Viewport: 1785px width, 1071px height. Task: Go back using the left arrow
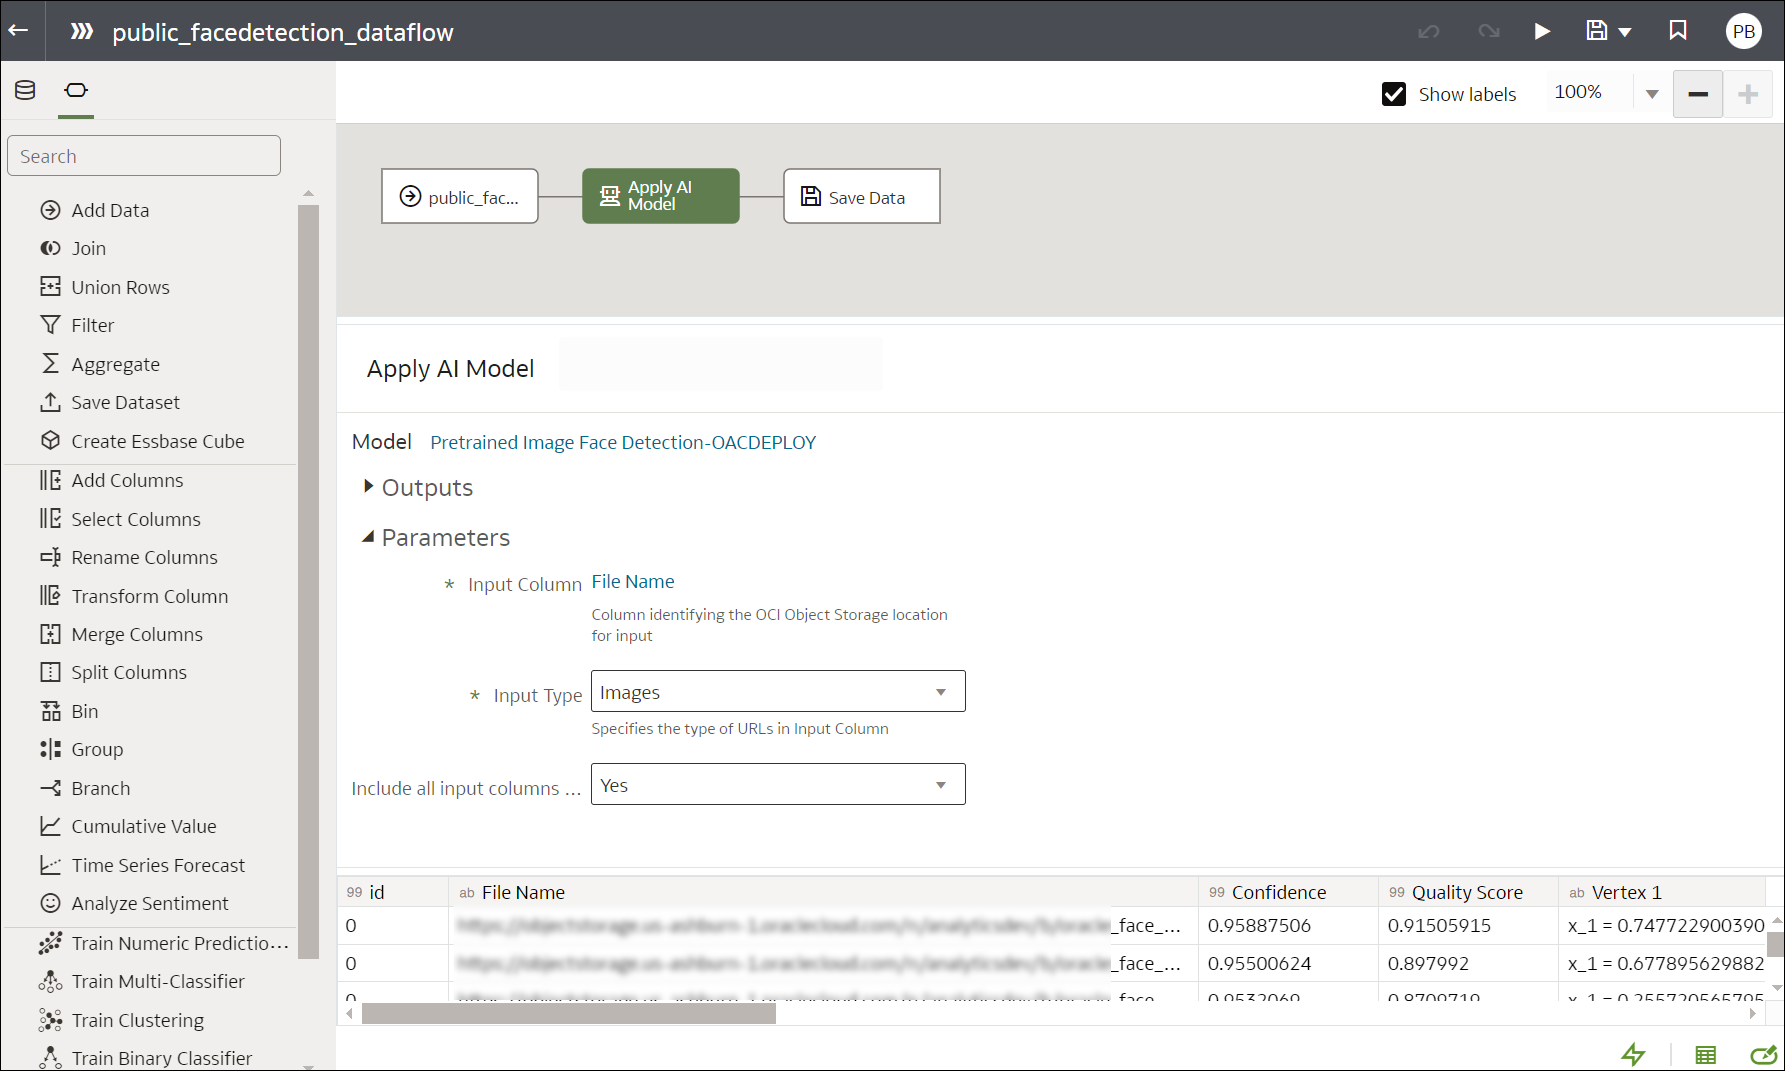tap(18, 31)
